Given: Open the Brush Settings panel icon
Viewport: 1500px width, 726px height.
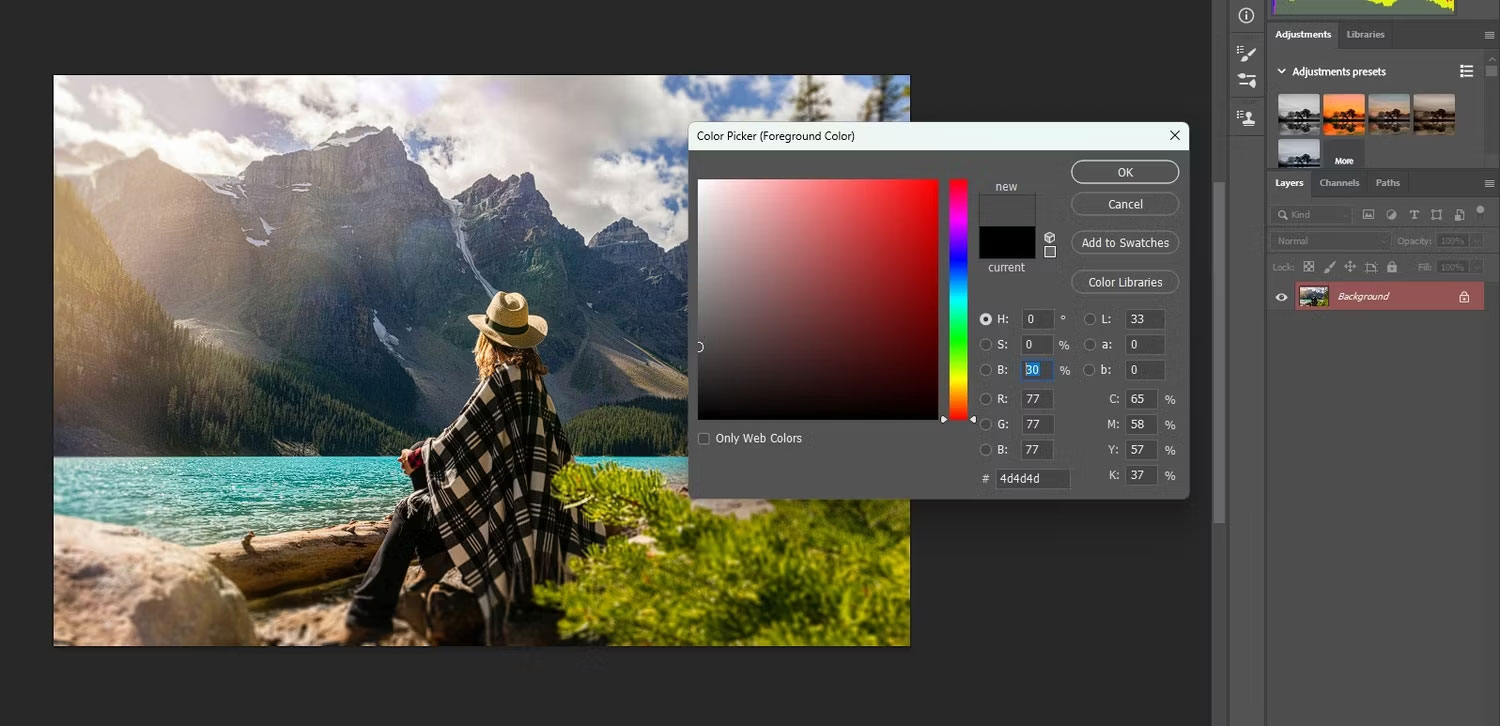Looking at the screenshot, I should [x=1246, y=52].
